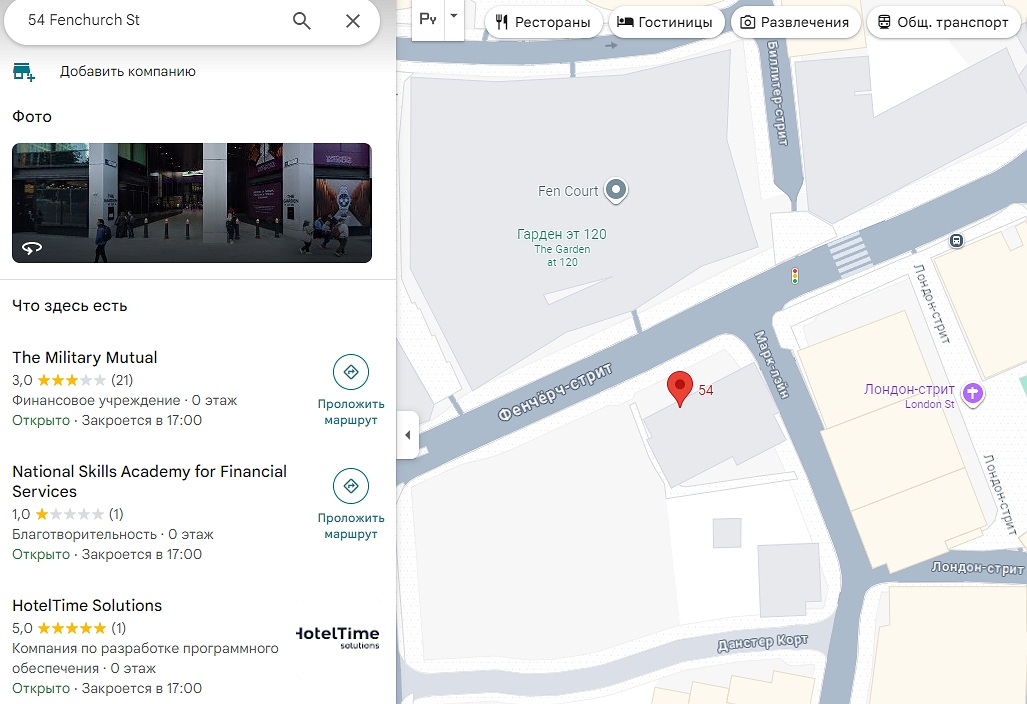Click the Фенчёрч-стрит street label

(x=555, y=391)
